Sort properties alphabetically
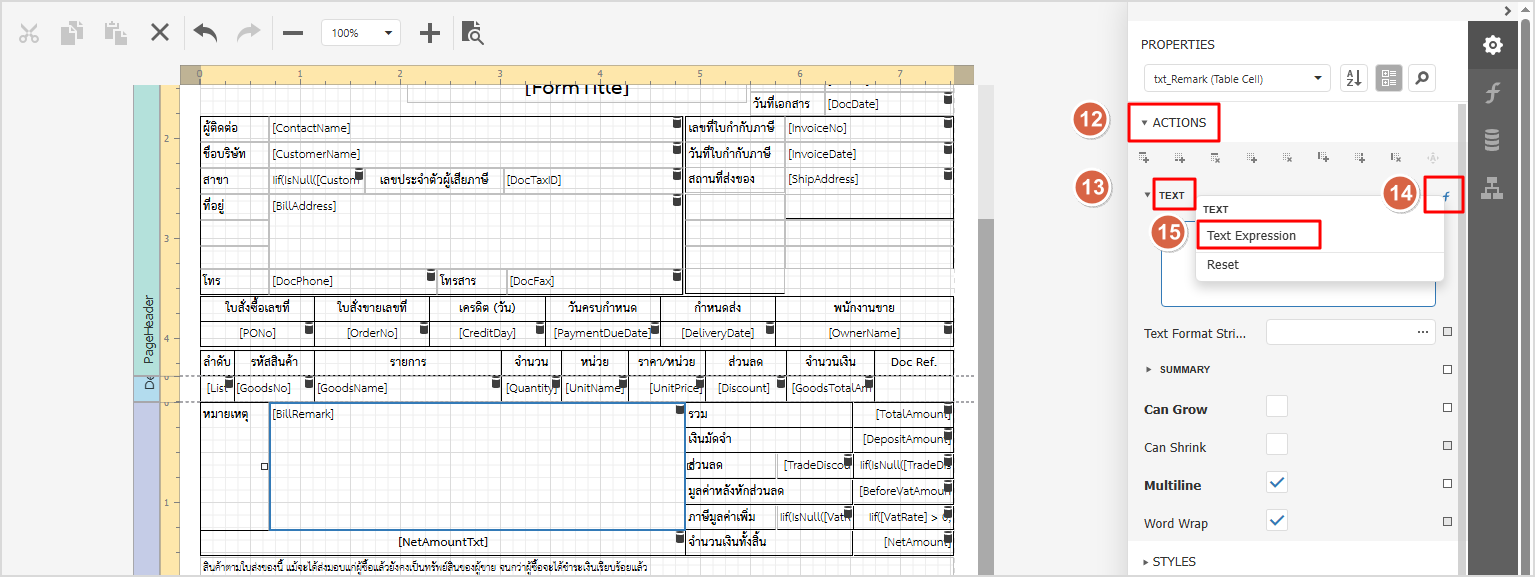1535x577 pixels. coord(1353,78)
